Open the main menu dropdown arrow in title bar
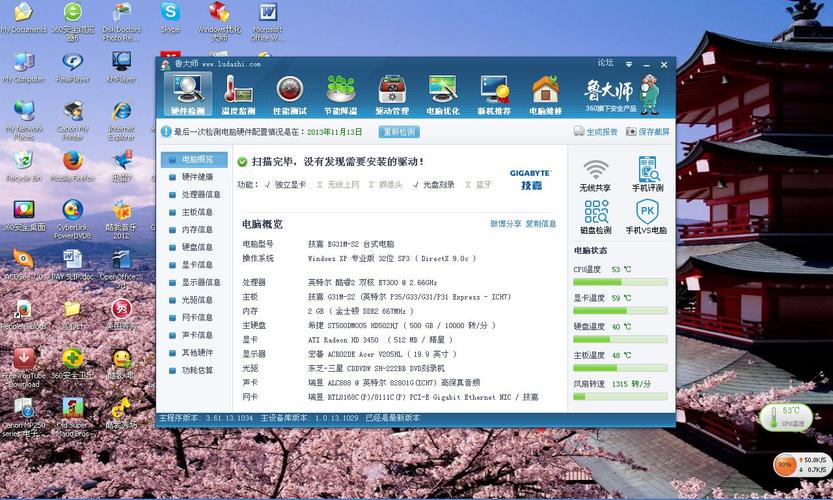 (x=629, y=64)
